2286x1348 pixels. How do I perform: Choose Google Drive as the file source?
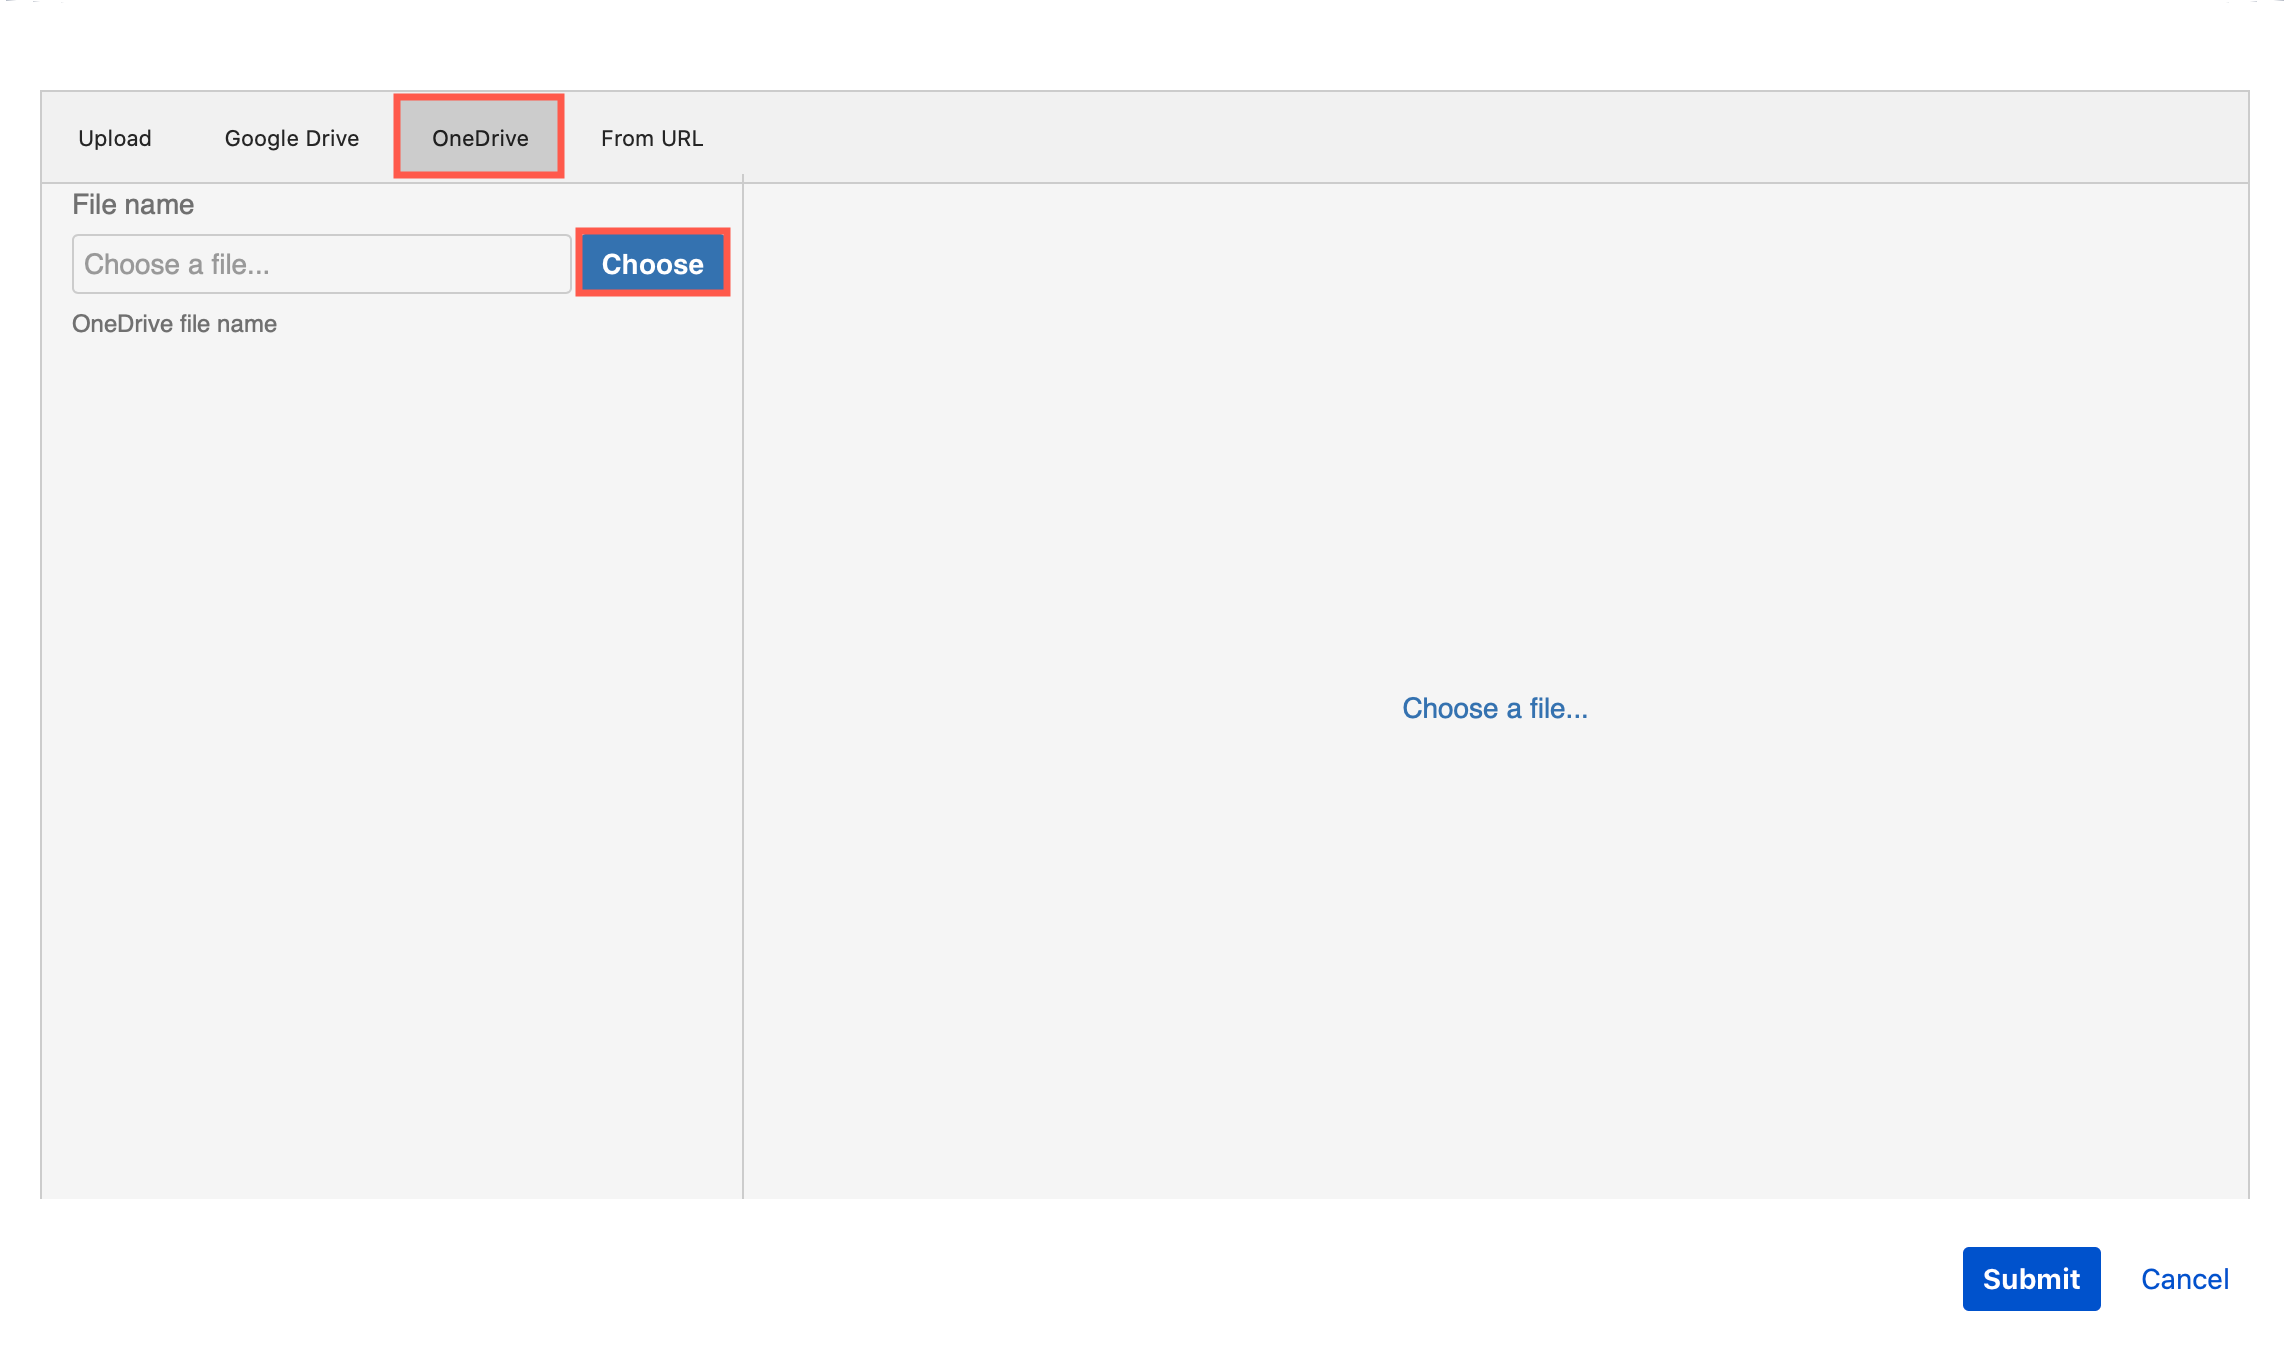[292, 137]
